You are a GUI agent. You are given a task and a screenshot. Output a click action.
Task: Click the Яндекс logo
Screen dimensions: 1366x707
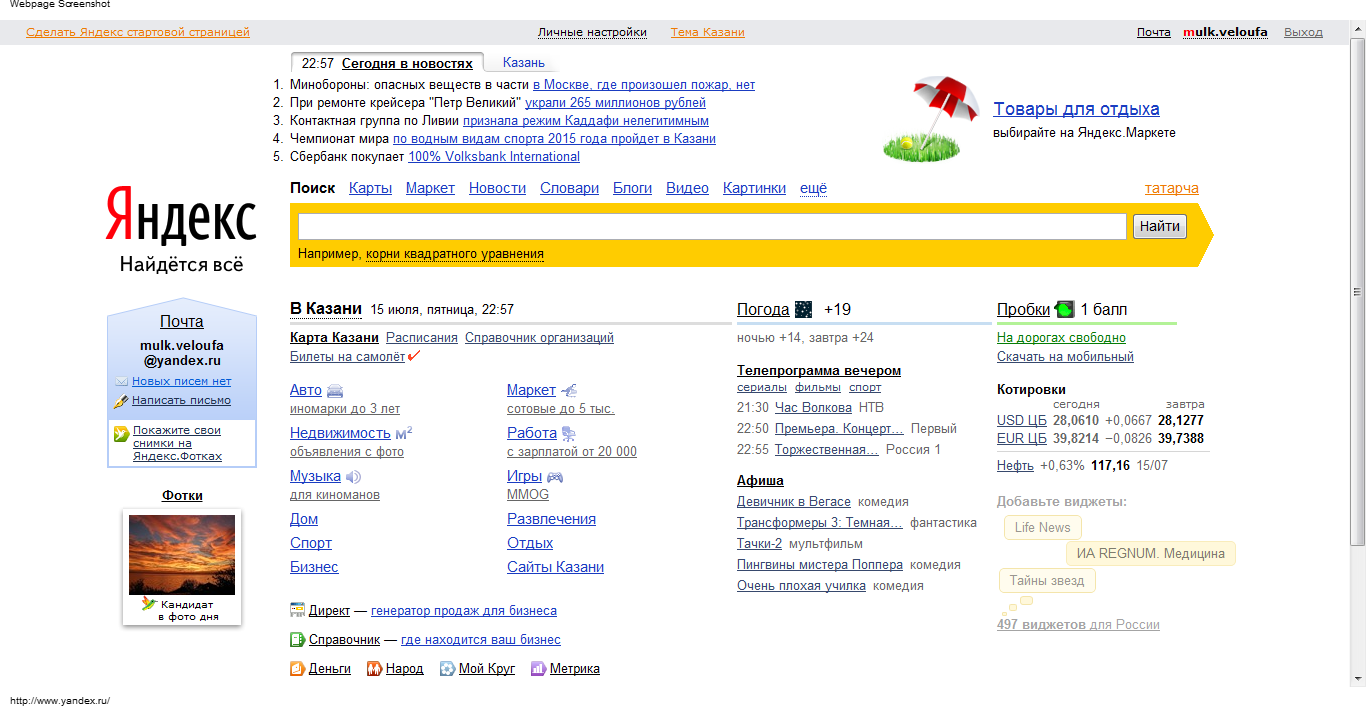[x=181, y=214]
